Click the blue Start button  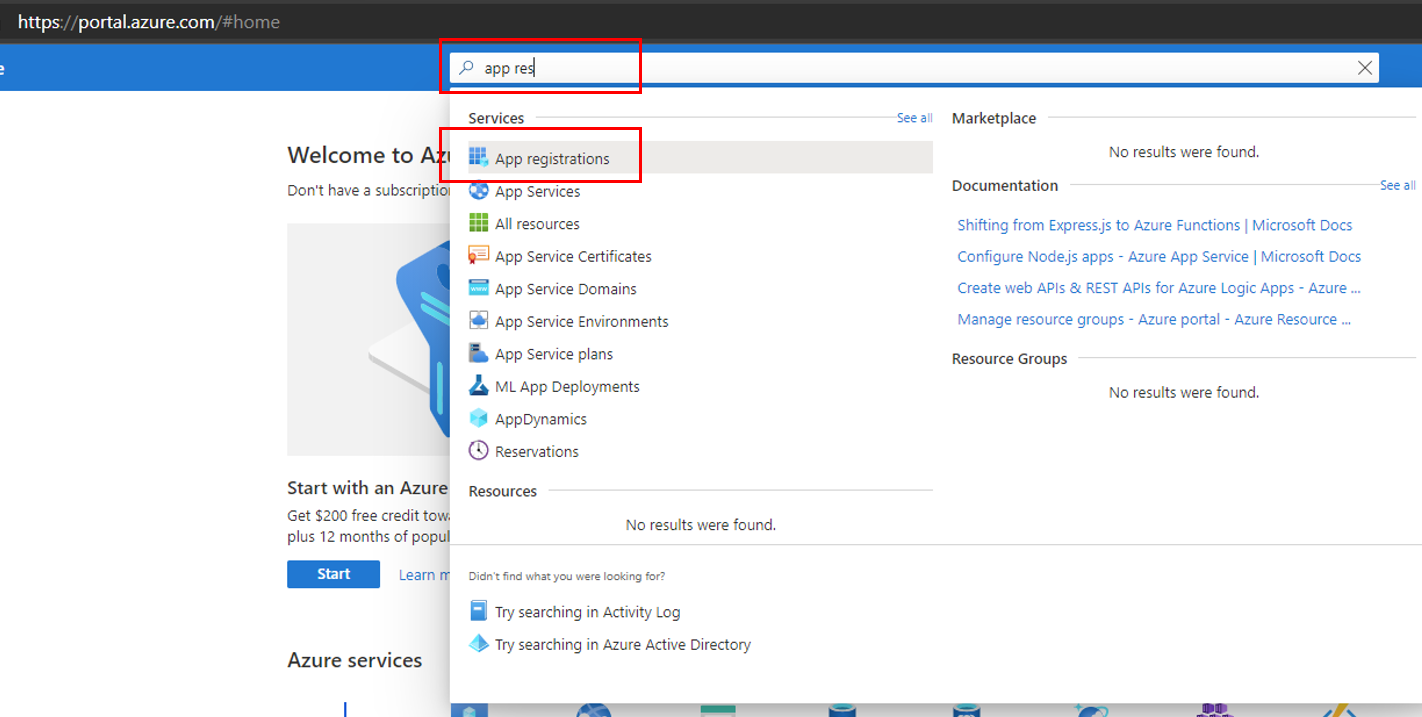(x=333, y=574)
